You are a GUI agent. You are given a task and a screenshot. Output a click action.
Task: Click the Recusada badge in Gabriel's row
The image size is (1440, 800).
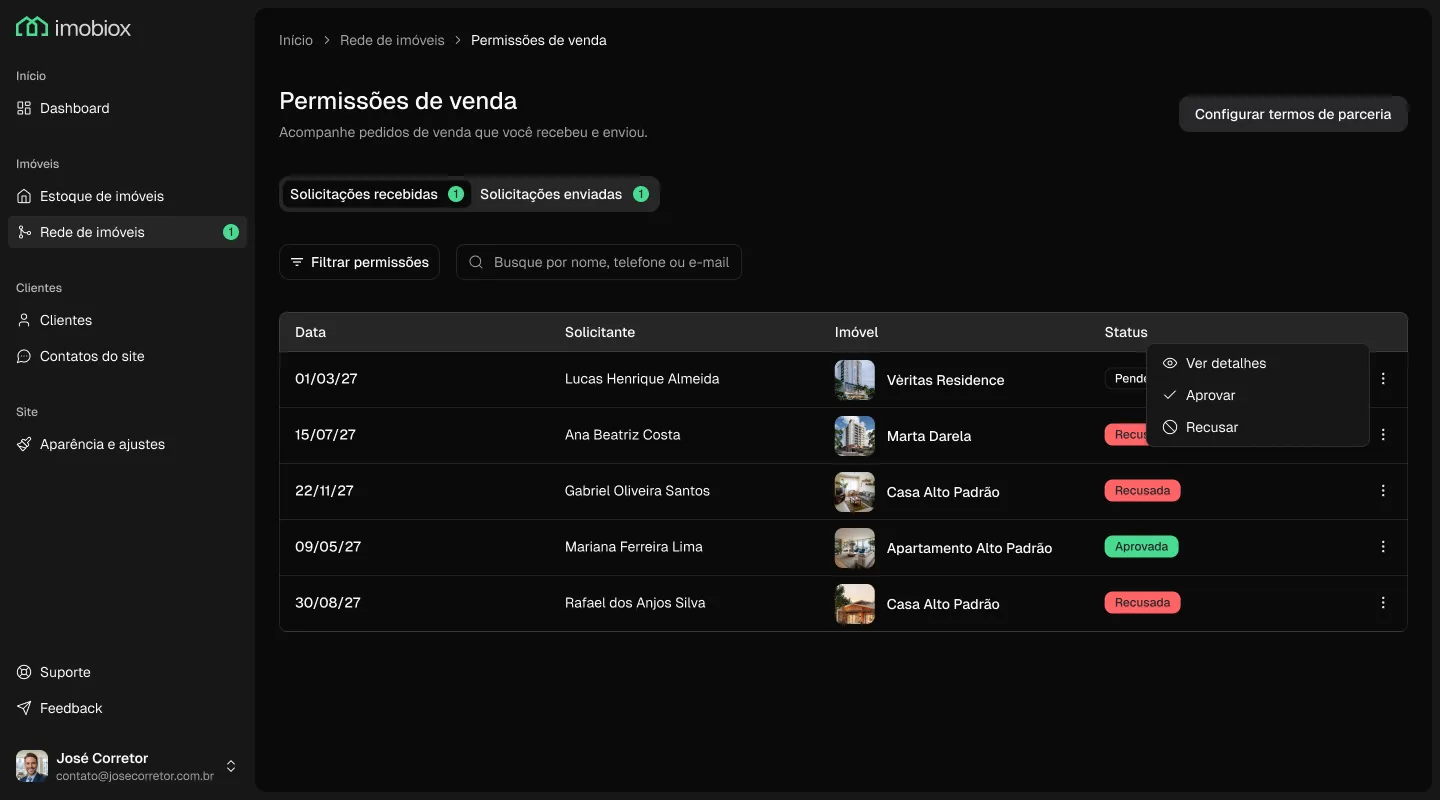(x=1143, y=491)
